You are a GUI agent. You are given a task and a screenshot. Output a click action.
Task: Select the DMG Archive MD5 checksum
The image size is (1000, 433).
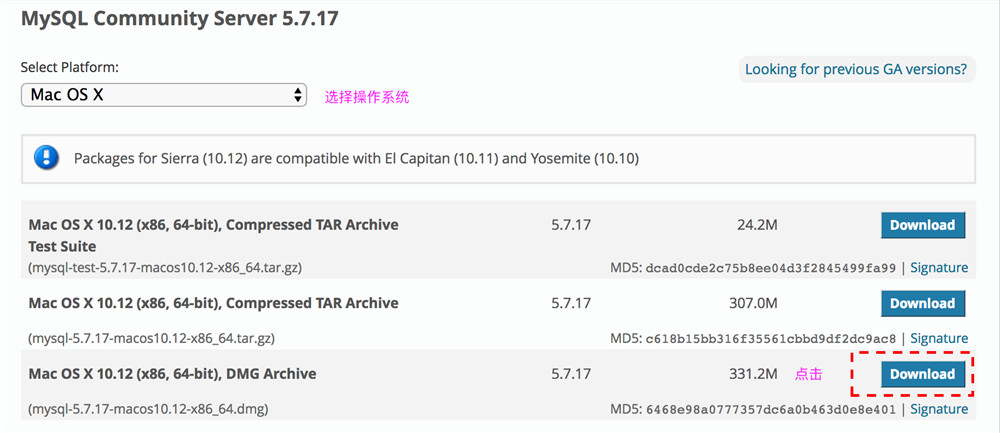772,408
